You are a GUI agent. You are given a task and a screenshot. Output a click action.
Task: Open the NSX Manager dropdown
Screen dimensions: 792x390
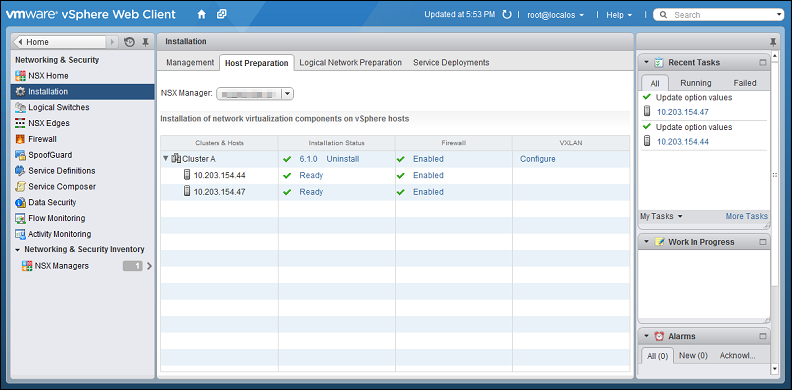click(x=287, y=93)
